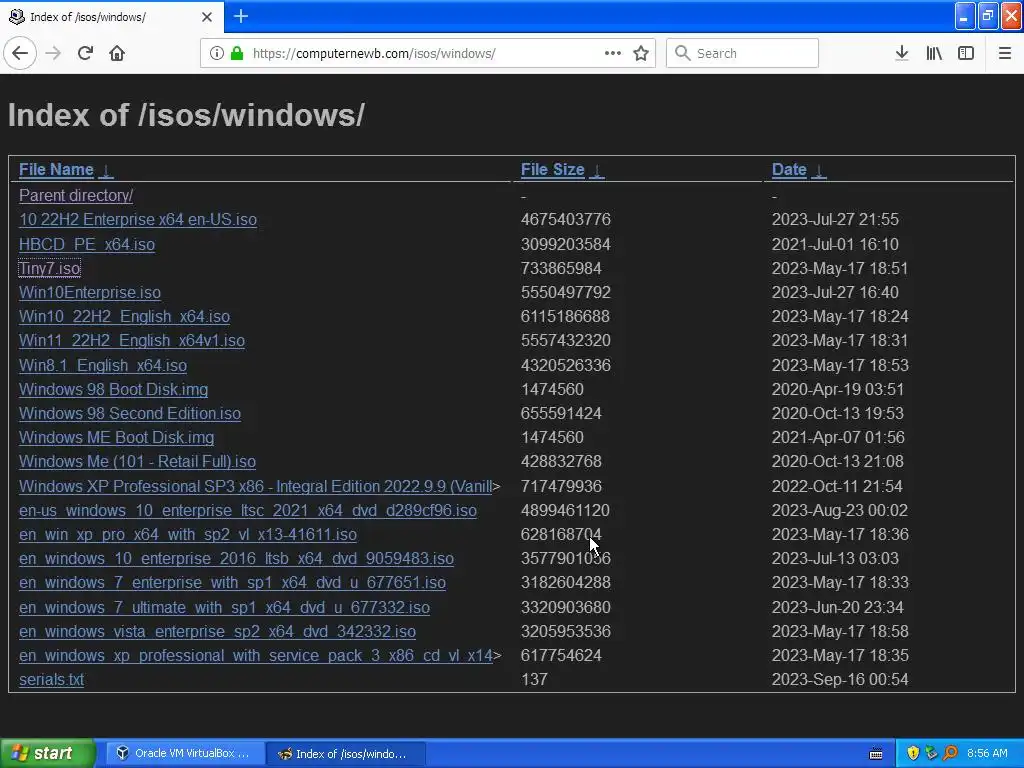Click the date 2023-Sep-16 00:54
Screen dimensions: 1024x768
click(840, 680)
